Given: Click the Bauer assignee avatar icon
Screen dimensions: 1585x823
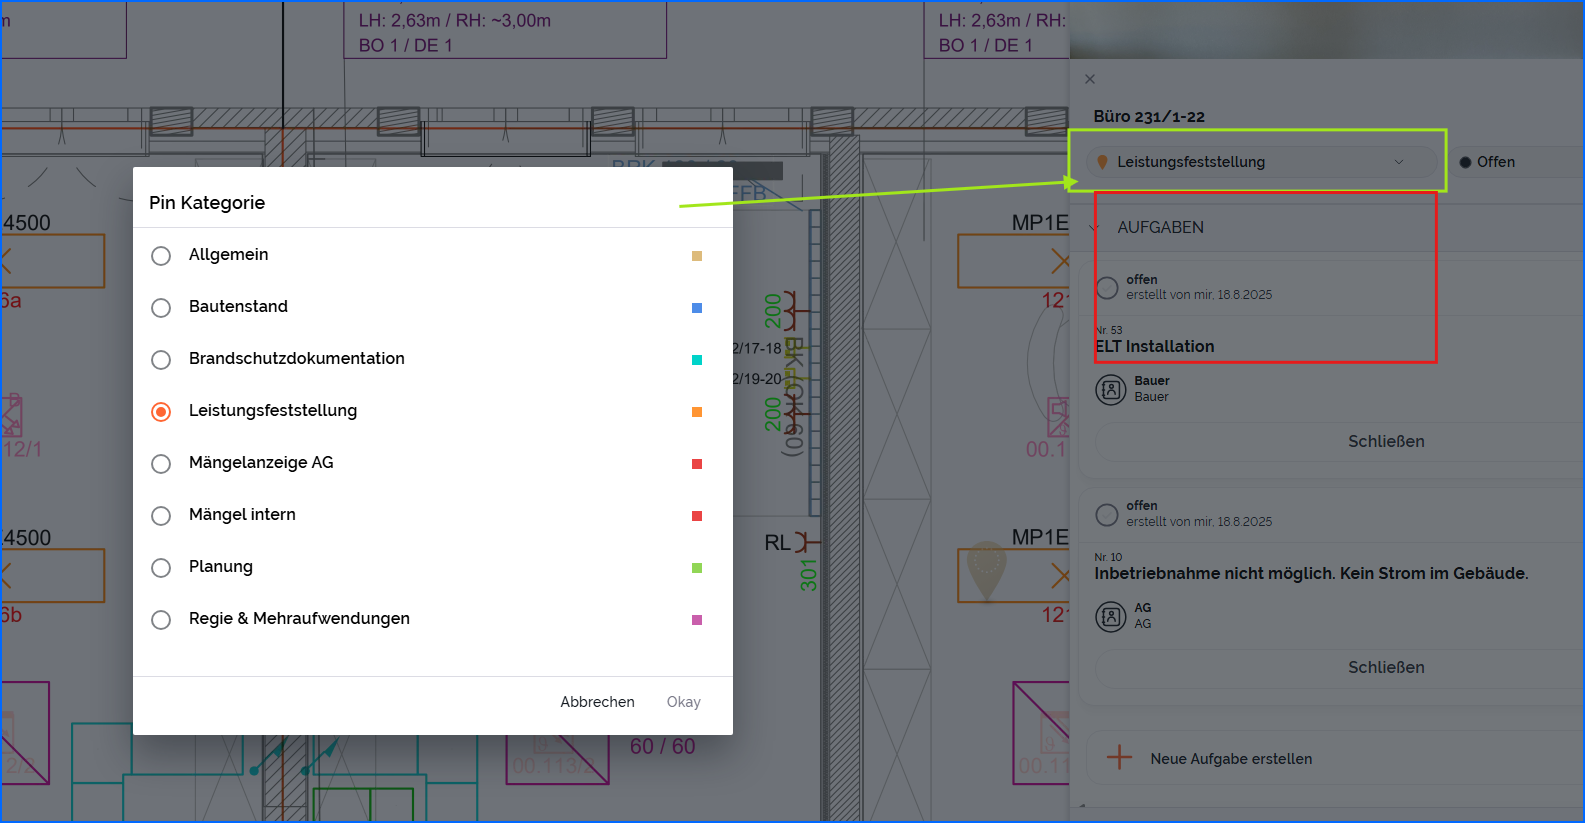Looking at the screenshot, I should [x=1111, y=389].
